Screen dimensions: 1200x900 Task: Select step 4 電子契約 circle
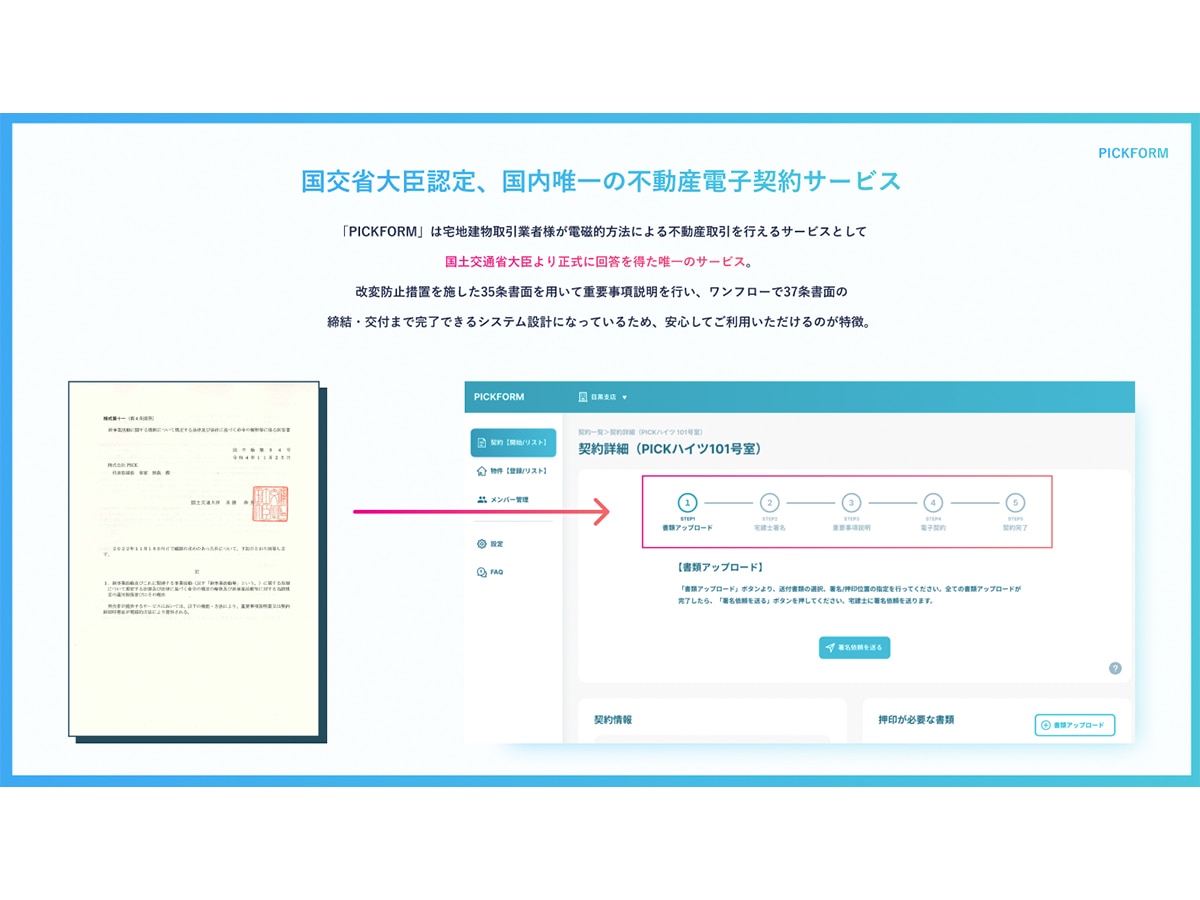point(933,503)
